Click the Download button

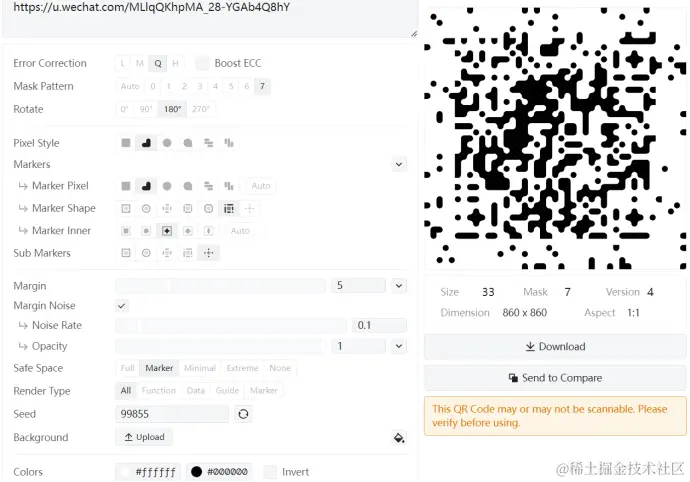click(555, 346)
